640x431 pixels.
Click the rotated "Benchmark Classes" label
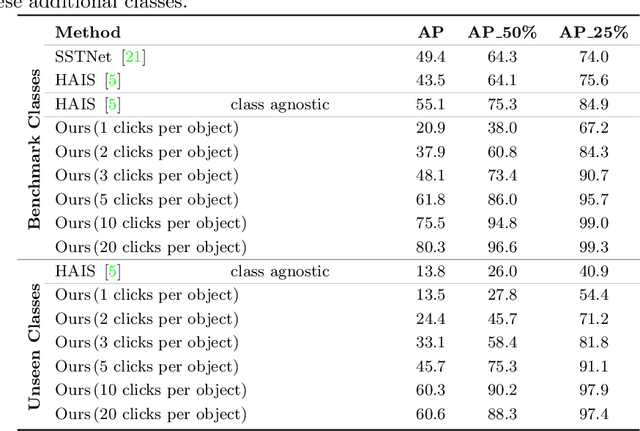tap(34, 146)
